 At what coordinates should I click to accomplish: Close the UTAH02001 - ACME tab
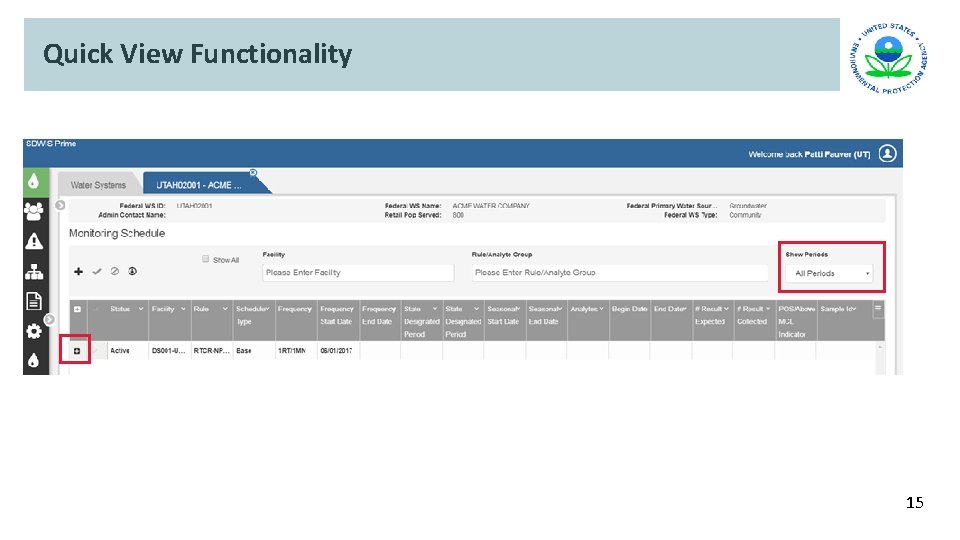(253, 173)
